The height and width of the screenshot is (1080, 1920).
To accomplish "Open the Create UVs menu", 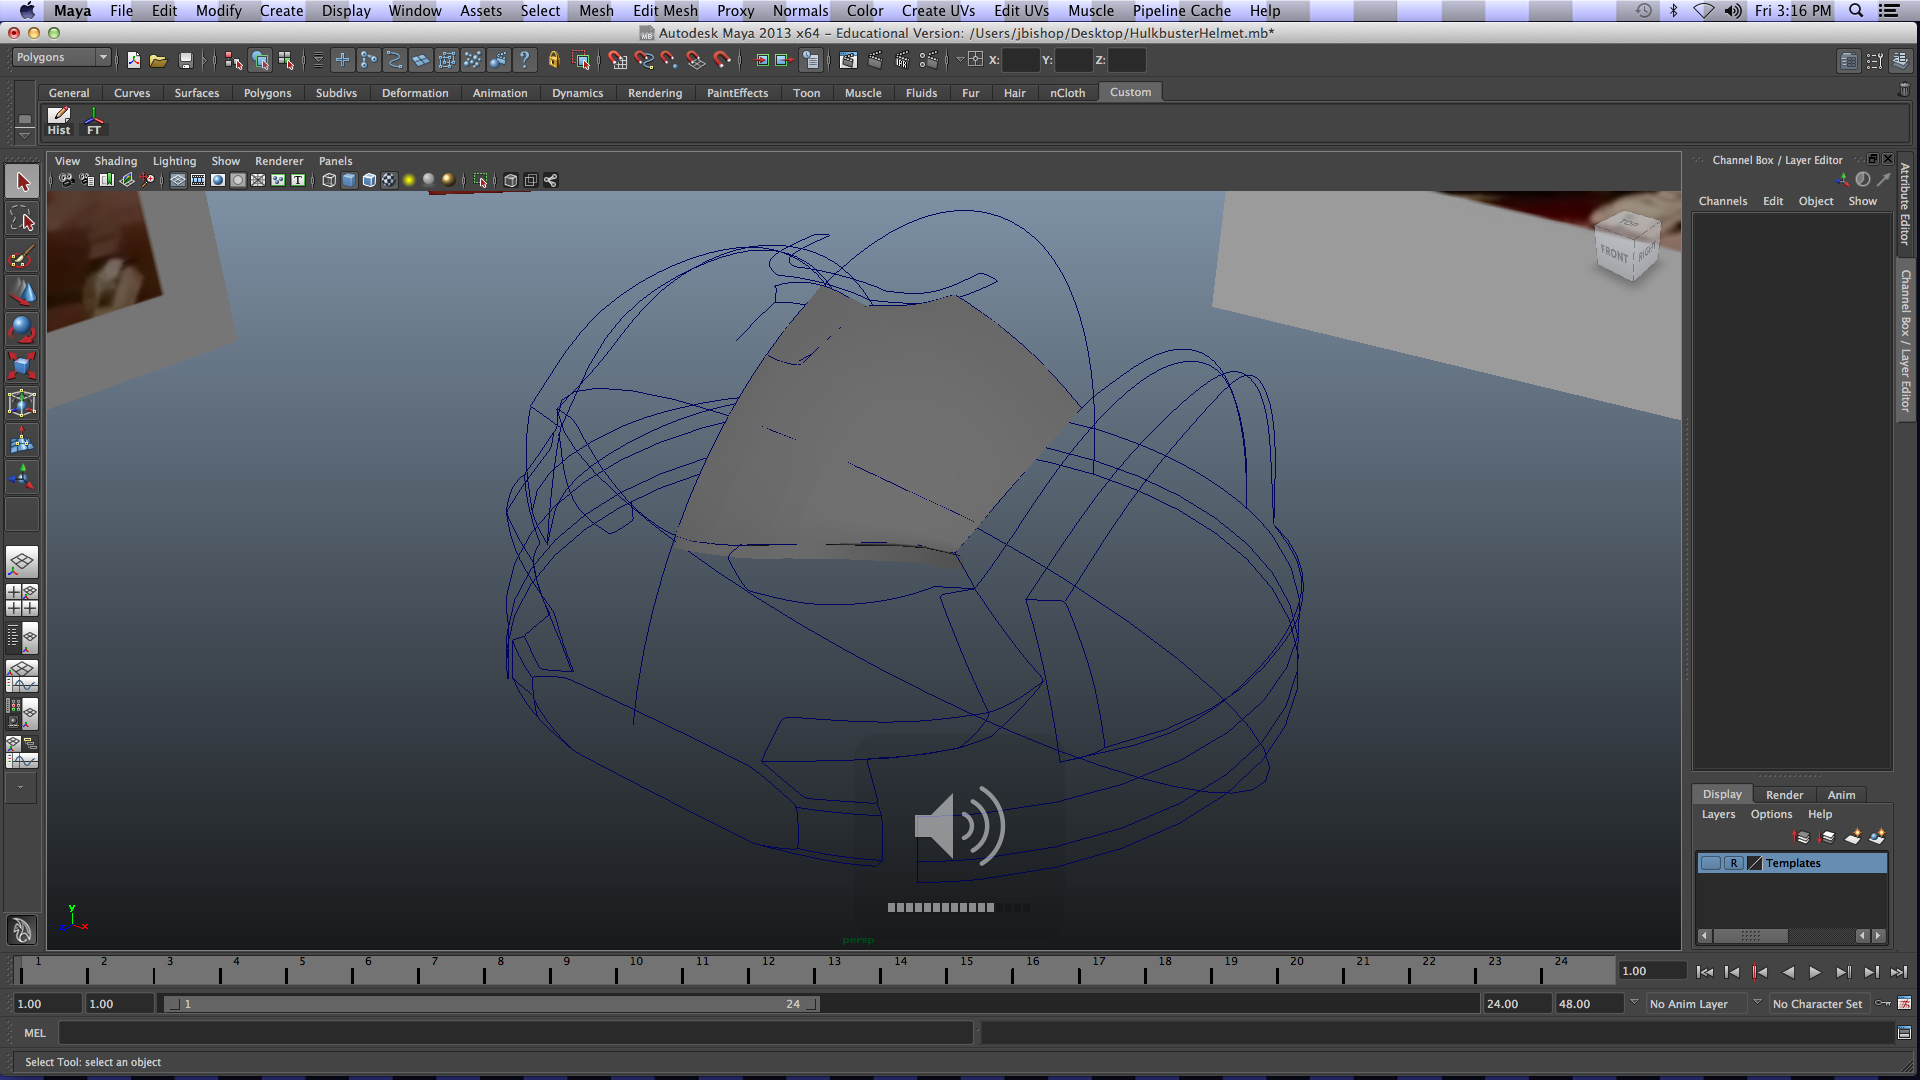I will (938, 10).
